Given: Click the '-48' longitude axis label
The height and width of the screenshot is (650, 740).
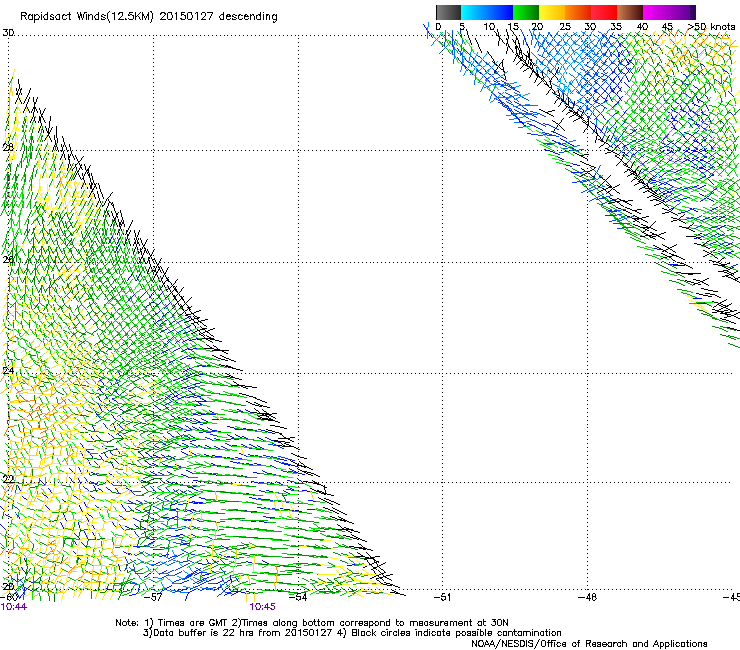Looking at the screenshot, I should coord(588,597).
